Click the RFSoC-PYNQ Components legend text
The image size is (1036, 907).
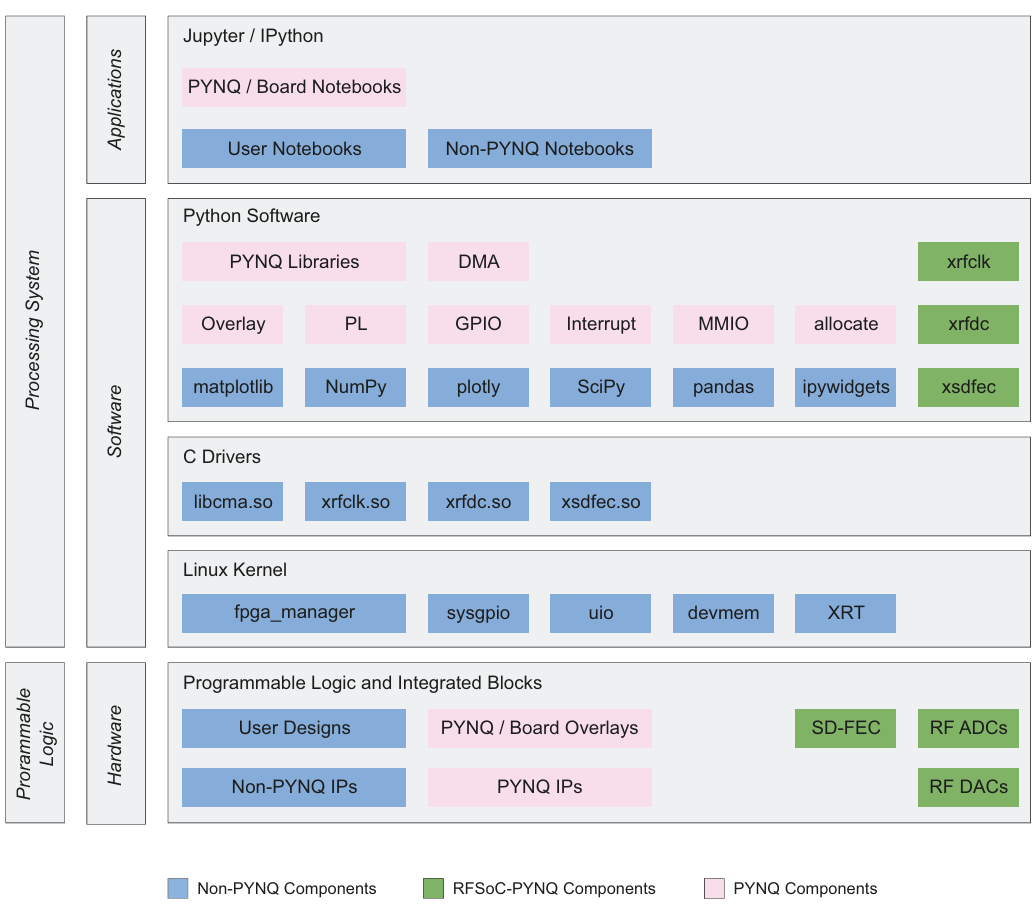[x=554, y=889]
